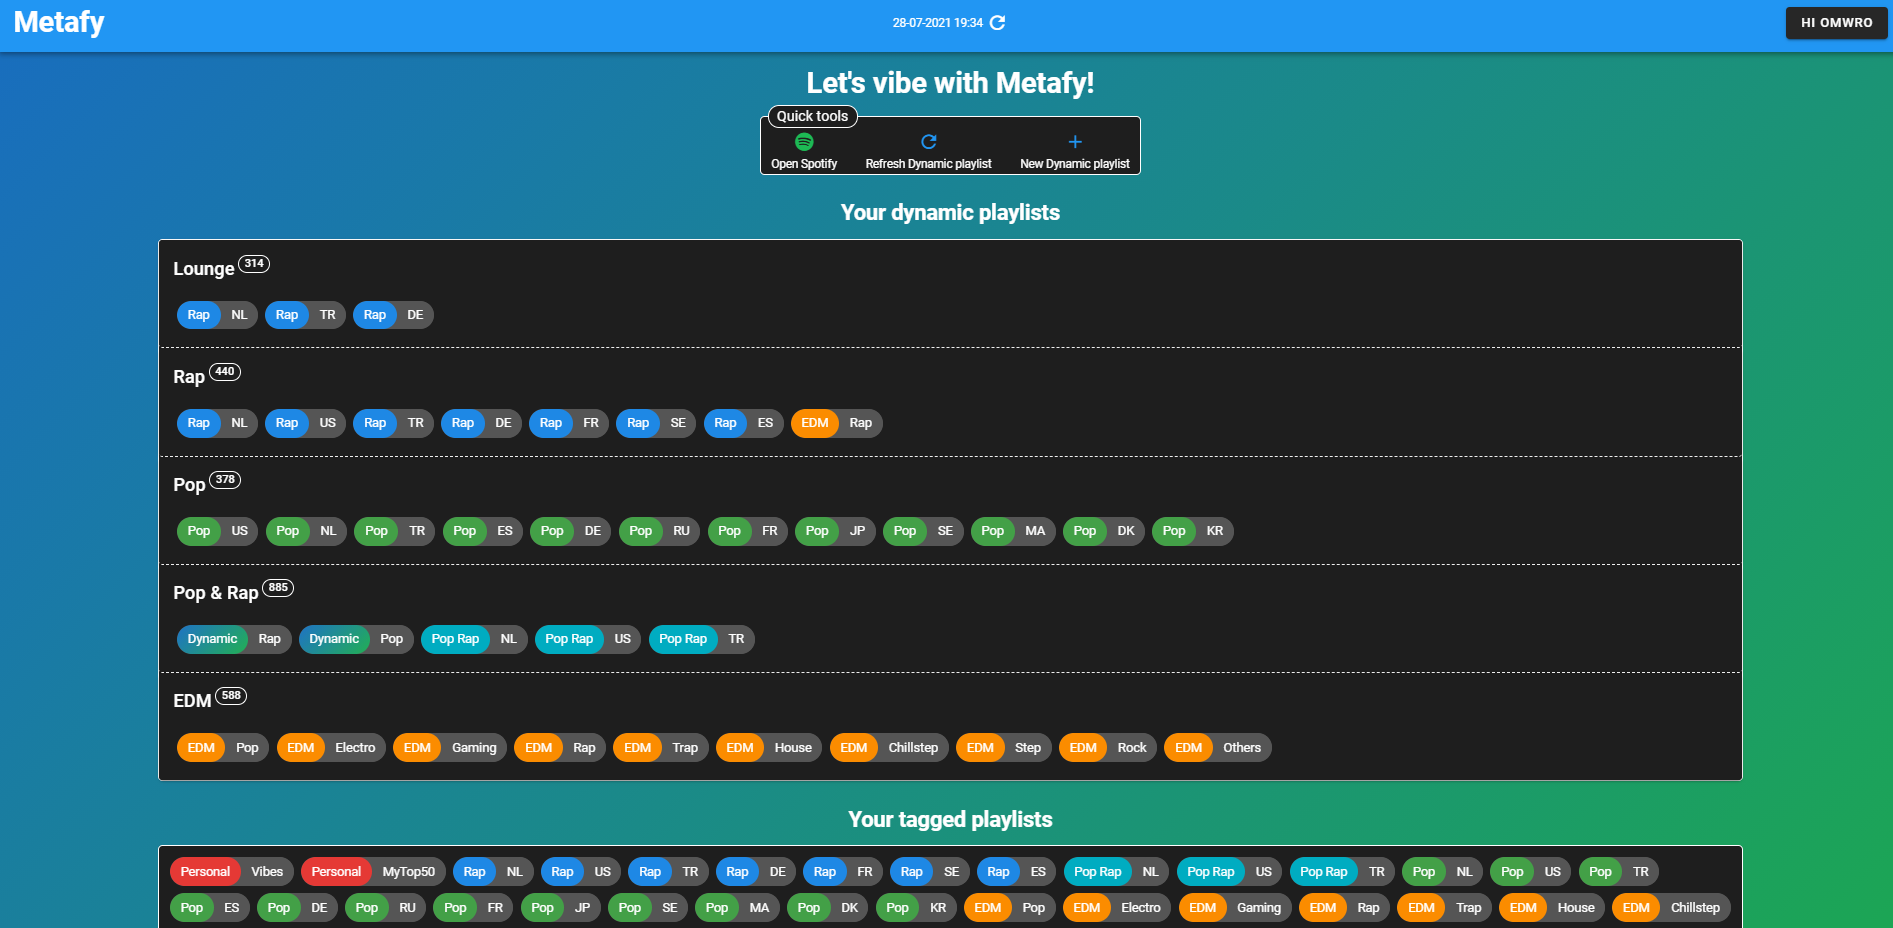This screenshot has height=928, width=1893.
Task: Click the 28-07-2021 19:34 timestamp text
Action: click(937, 23)
